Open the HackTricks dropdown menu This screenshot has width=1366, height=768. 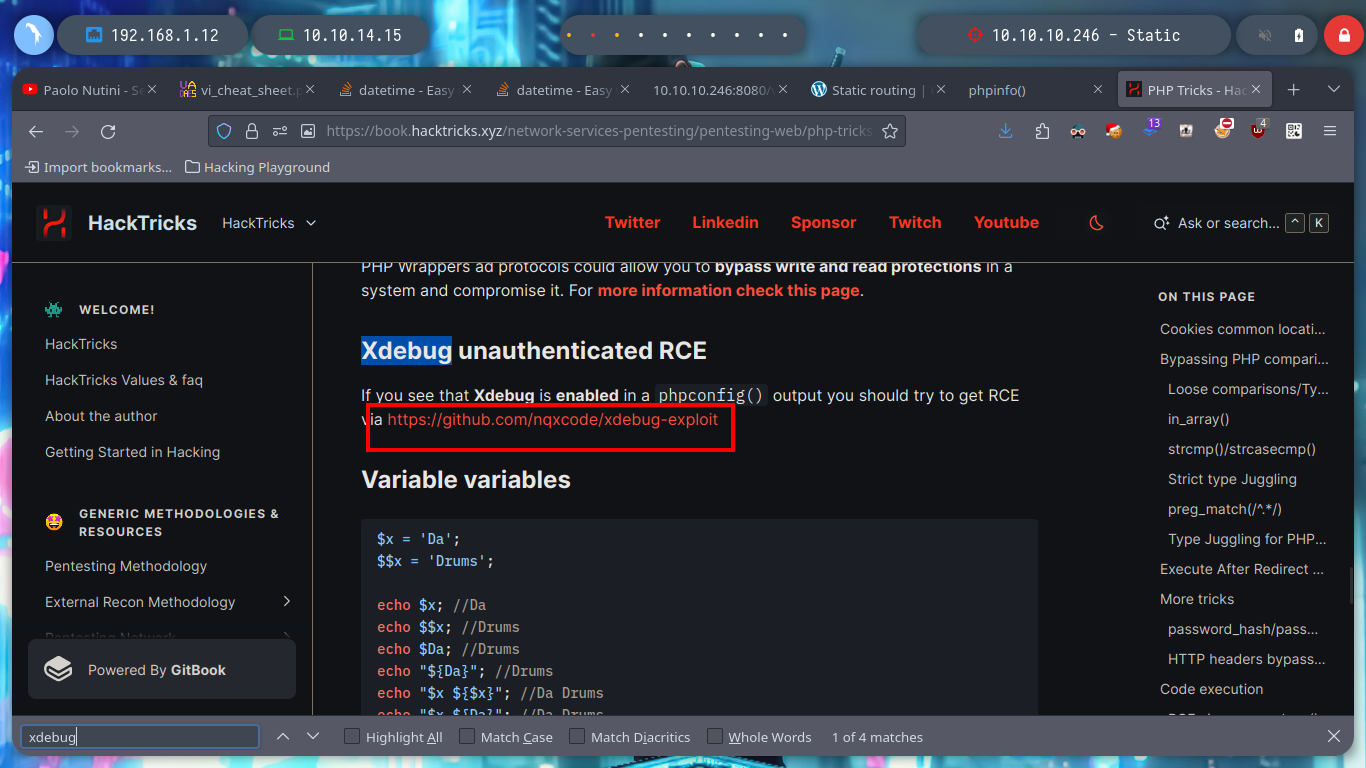(x=269, y=223)
